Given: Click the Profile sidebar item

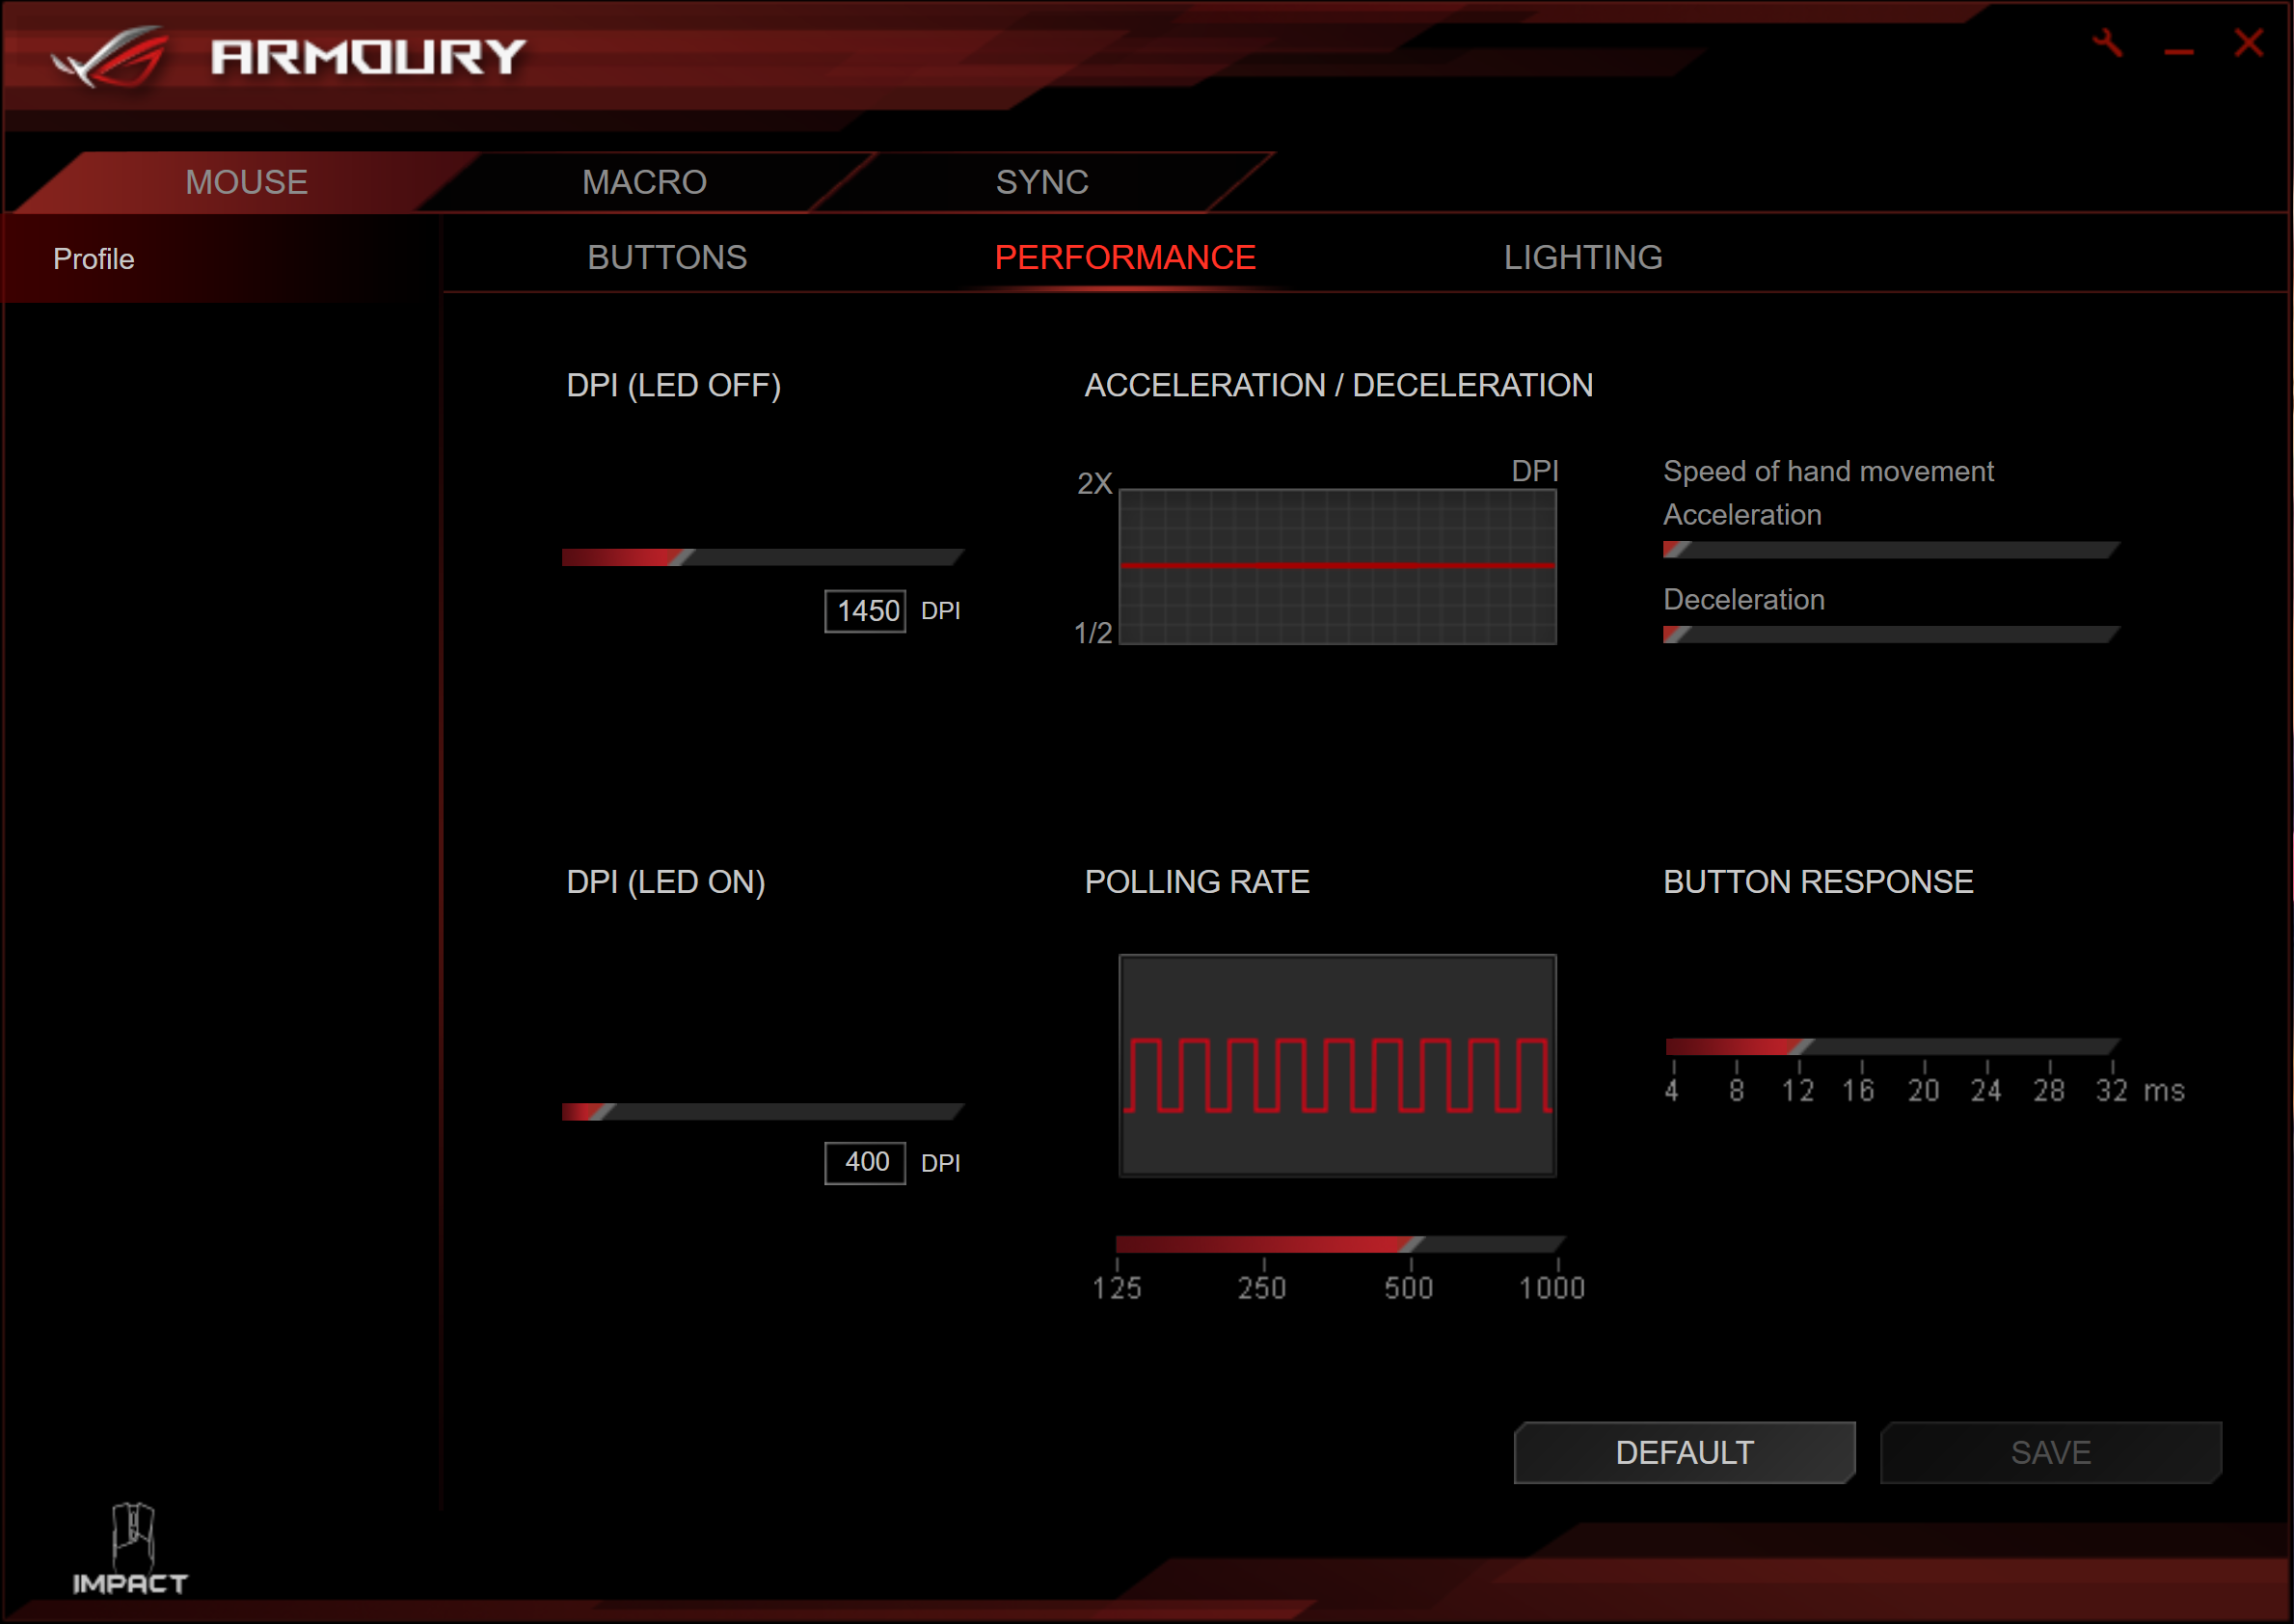Looking at the screenshot, I should click(x=94, y=259).
